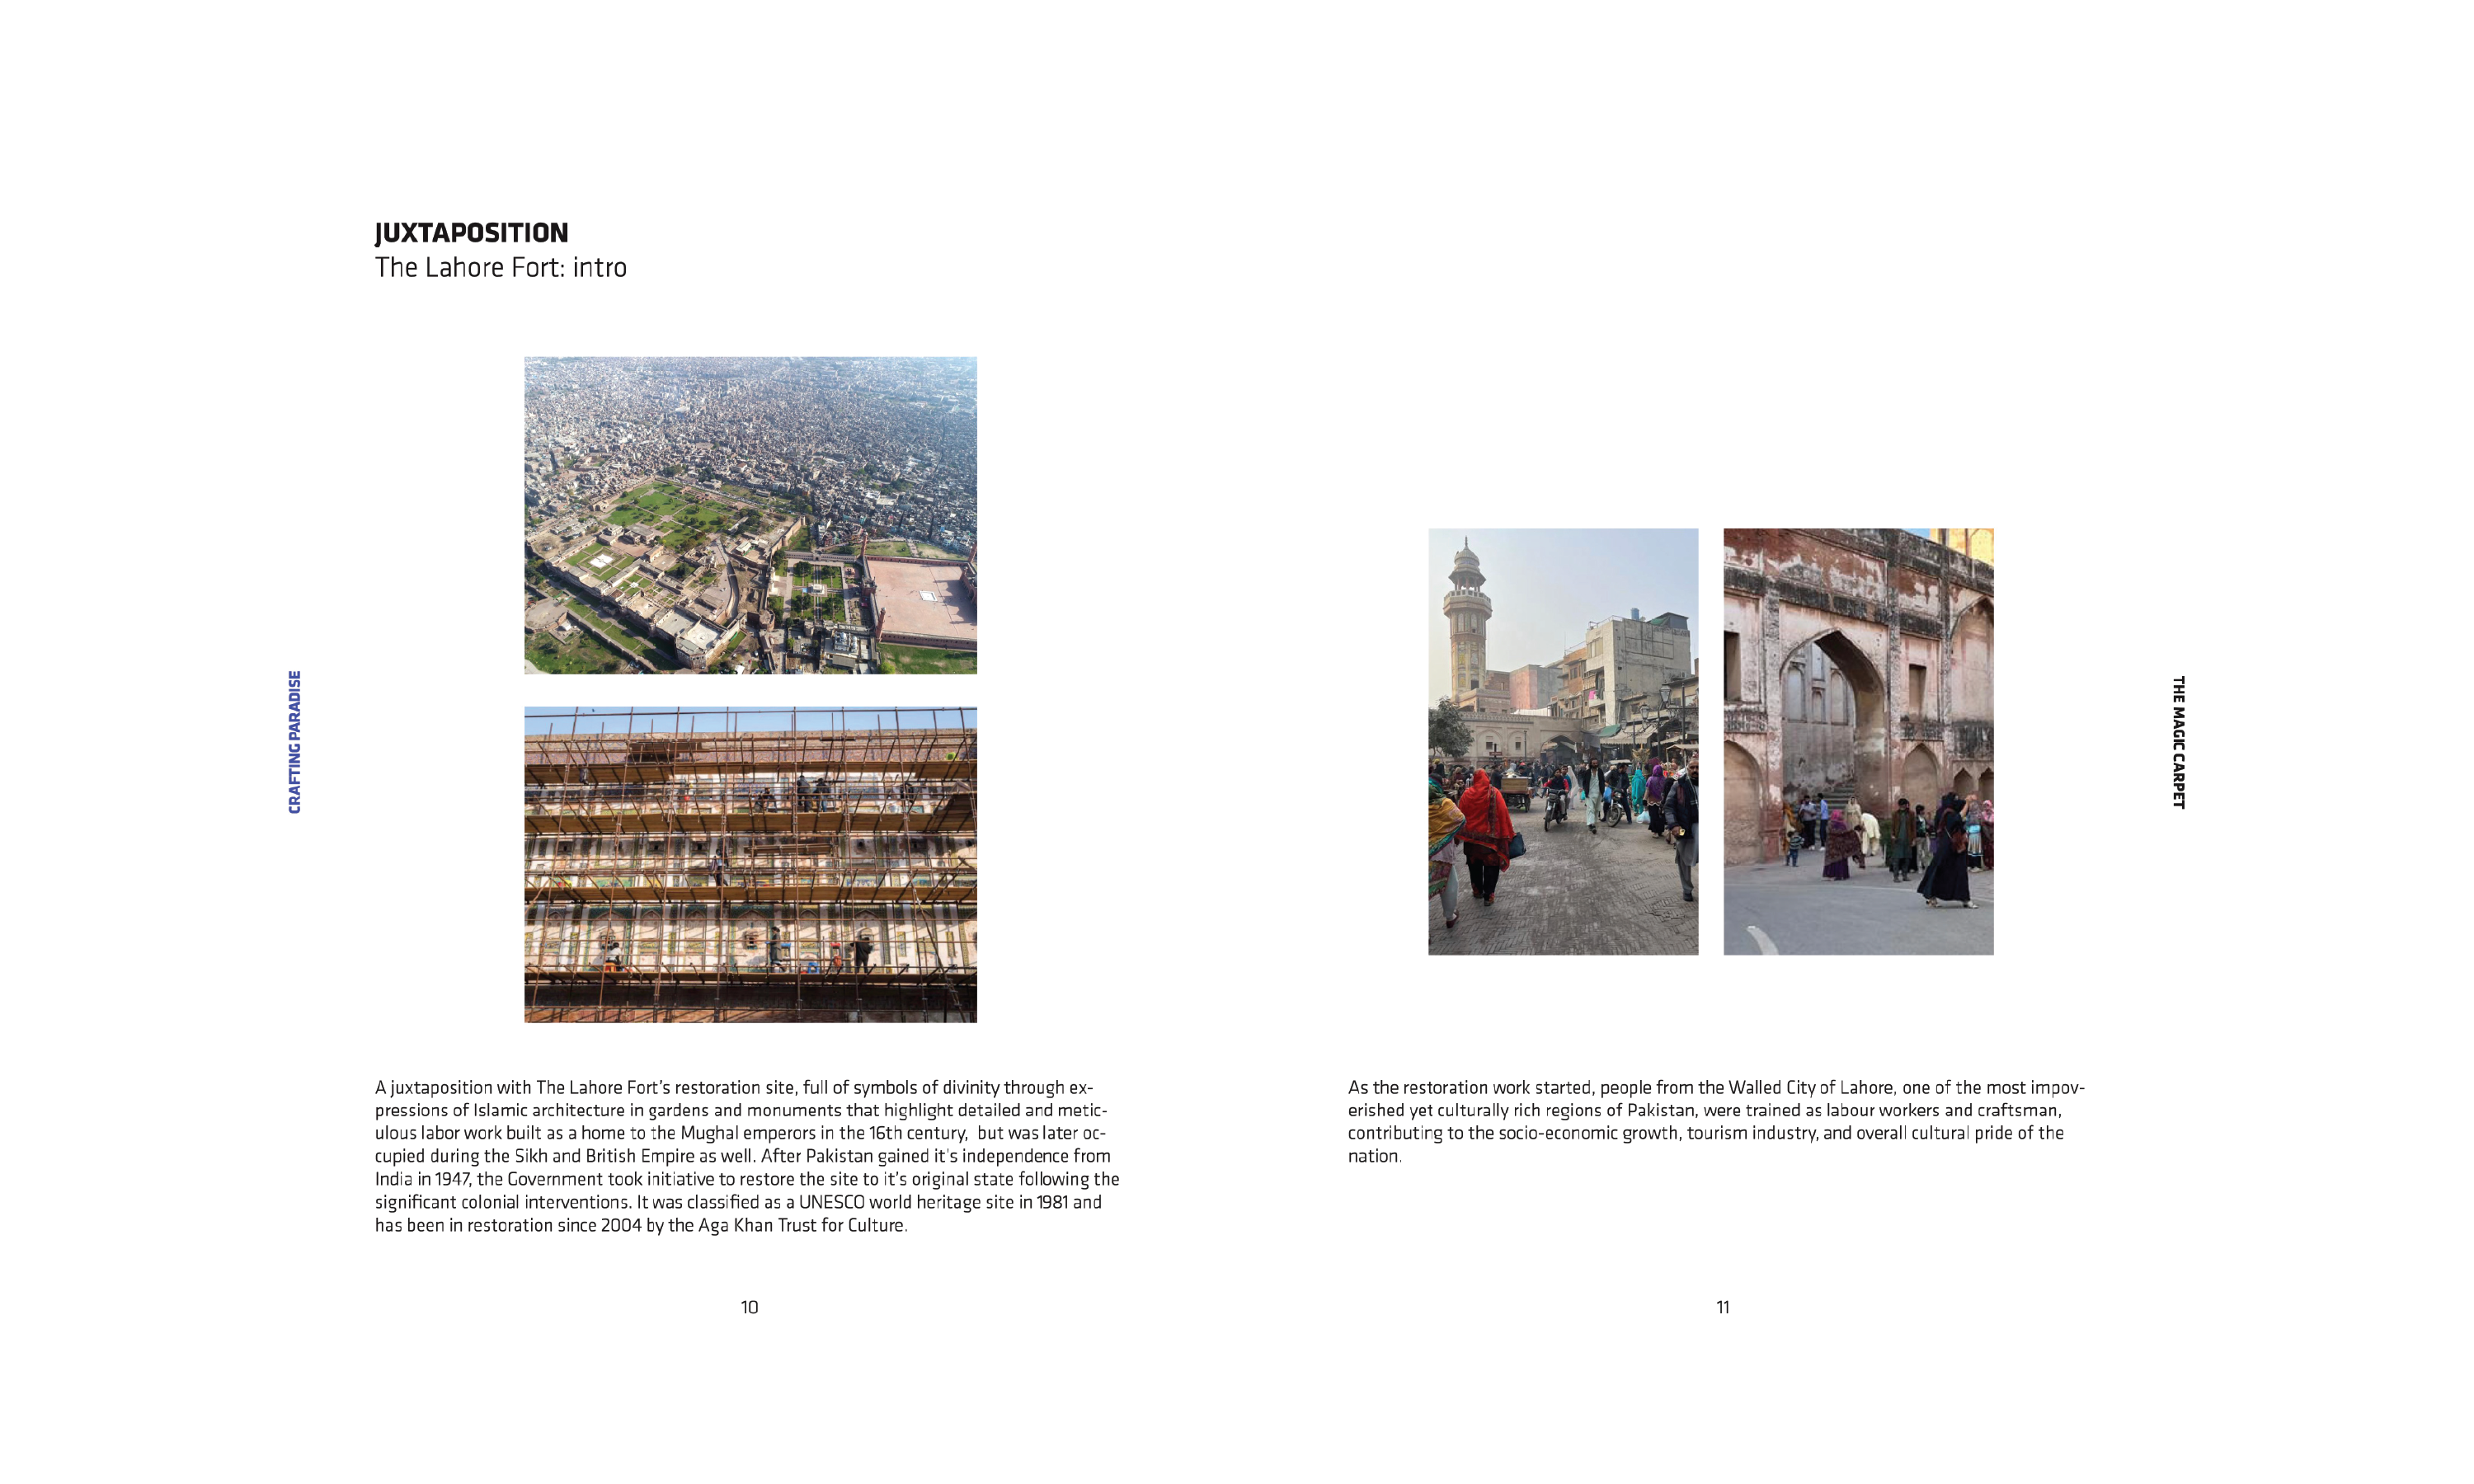Click the paragraph starting 'As the restoration work'

click(1715, 1121)
